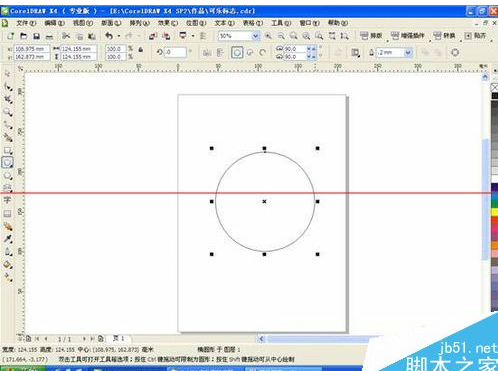Select the Pick tool in toolbox
Viewport: 498px width, 371px height.
8,74
